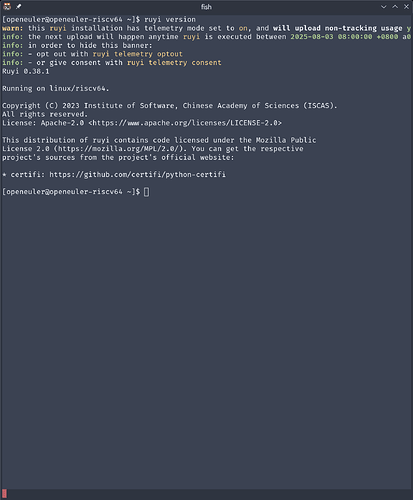Image resolution: width=413 pixels, height=500 pixels.
Task: Click the 'ruyi telemetry optout' command text
Action: tap(138, 54)
